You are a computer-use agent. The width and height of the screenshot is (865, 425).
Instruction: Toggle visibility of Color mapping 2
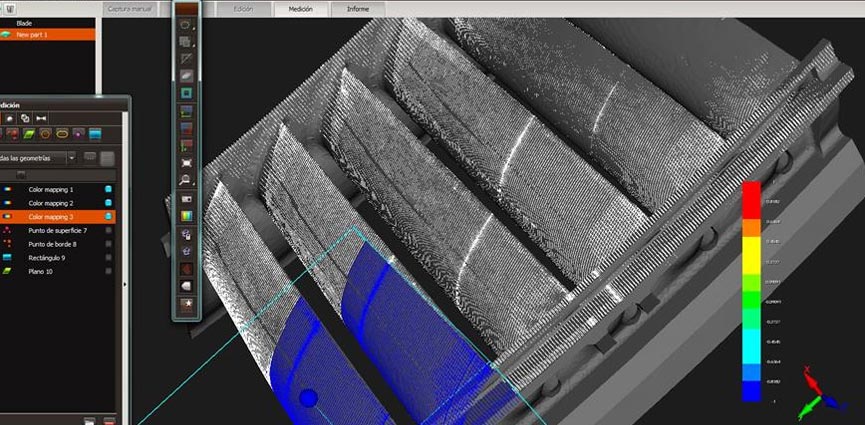[109, 203]
